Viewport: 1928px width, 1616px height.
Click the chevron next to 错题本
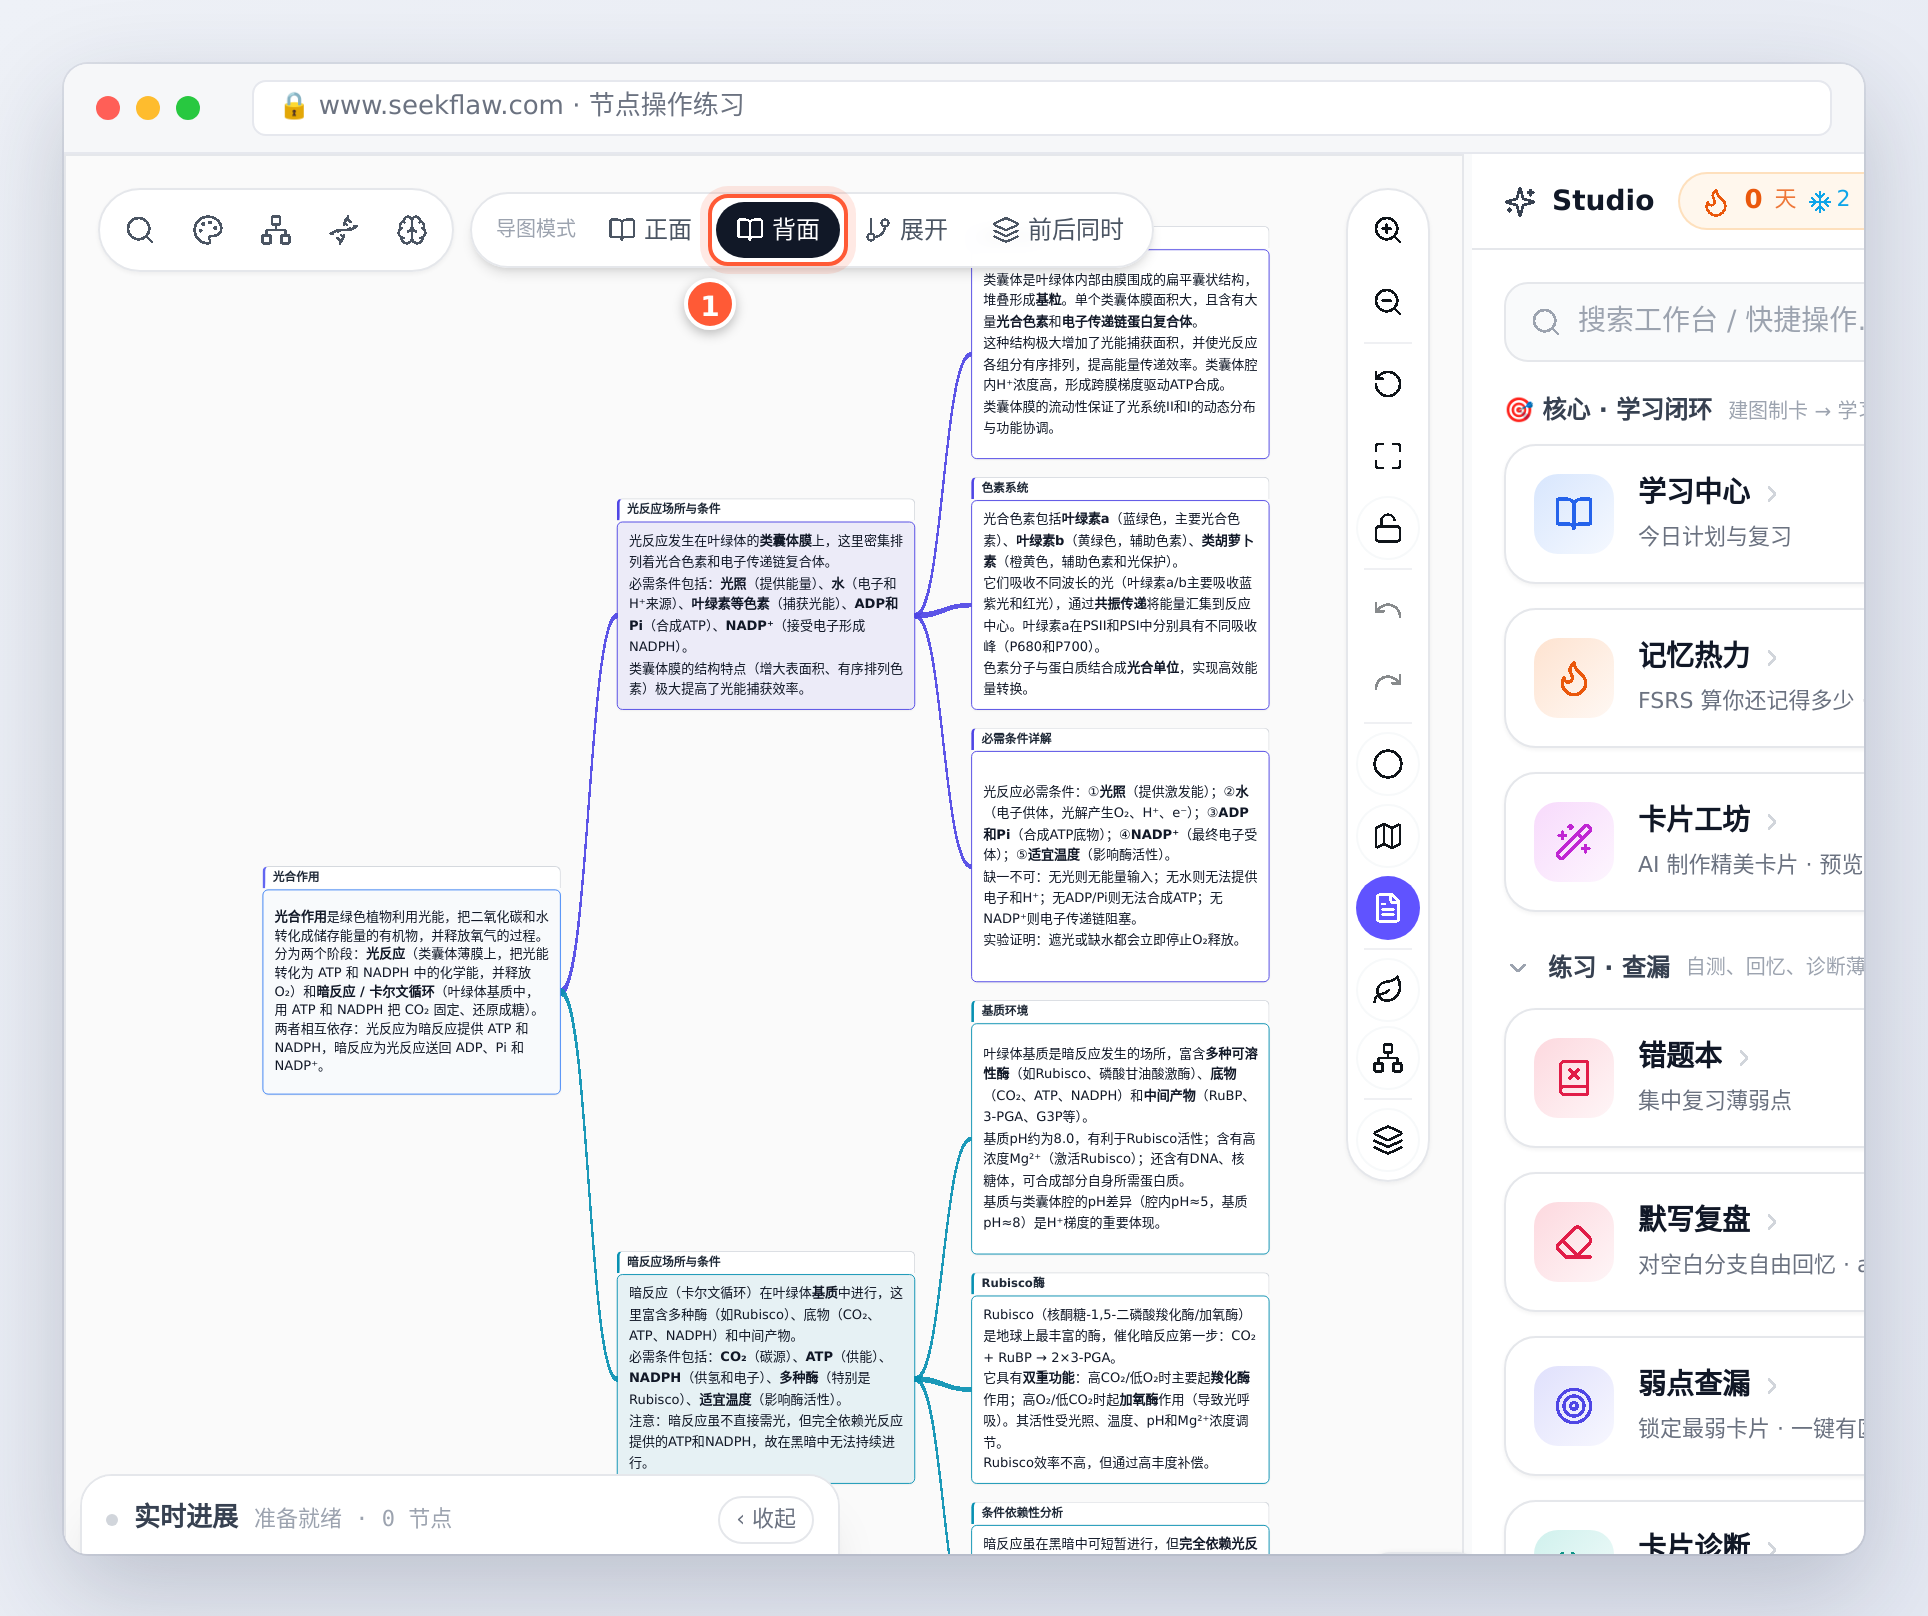click(1744, 1057)
